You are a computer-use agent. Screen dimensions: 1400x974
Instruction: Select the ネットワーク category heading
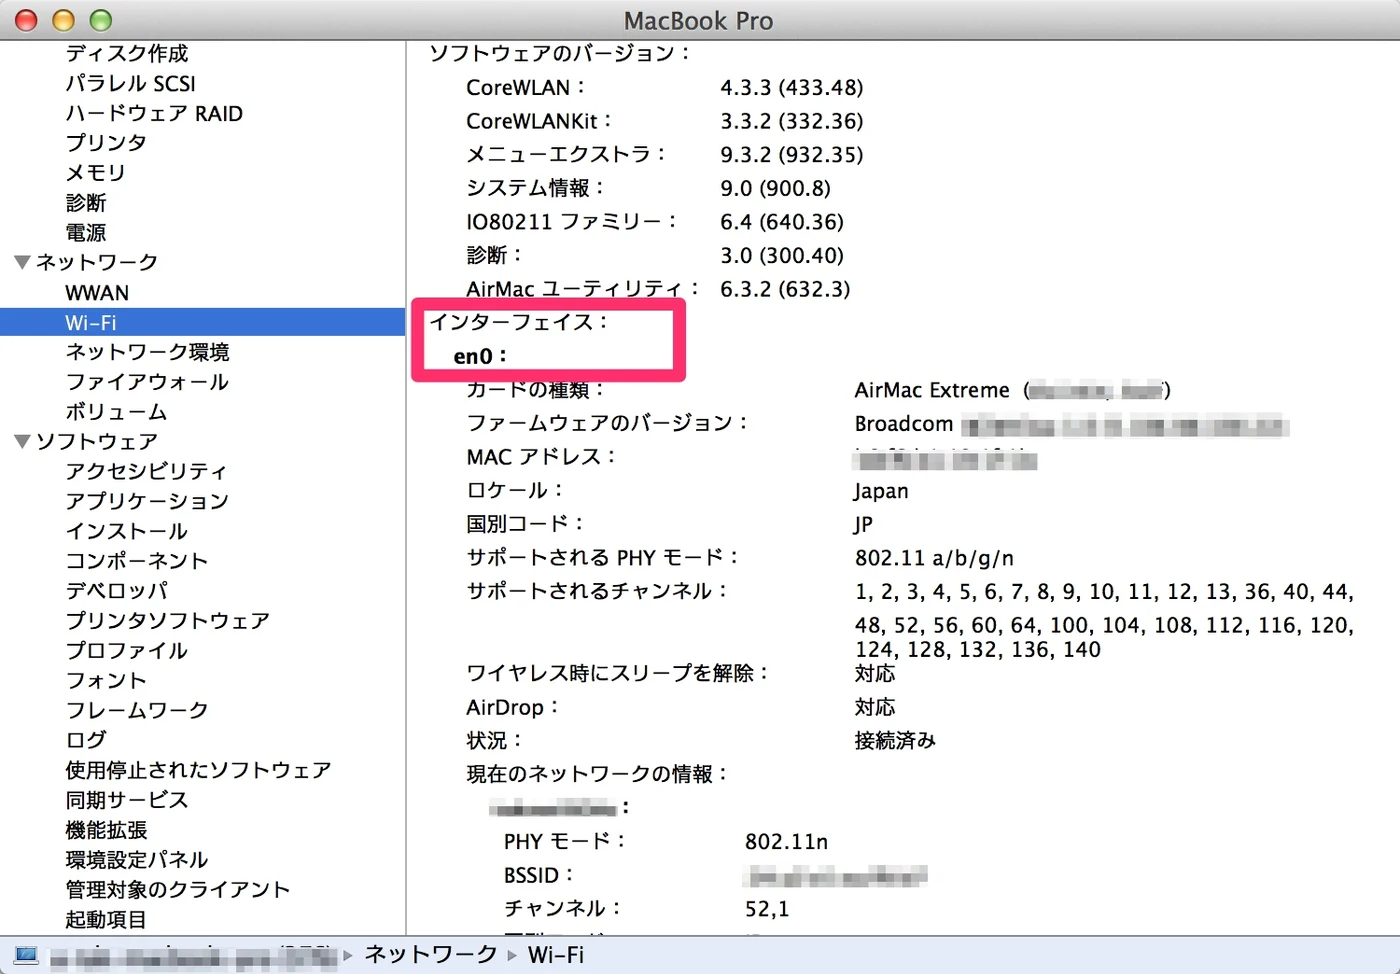click(97, 262)
